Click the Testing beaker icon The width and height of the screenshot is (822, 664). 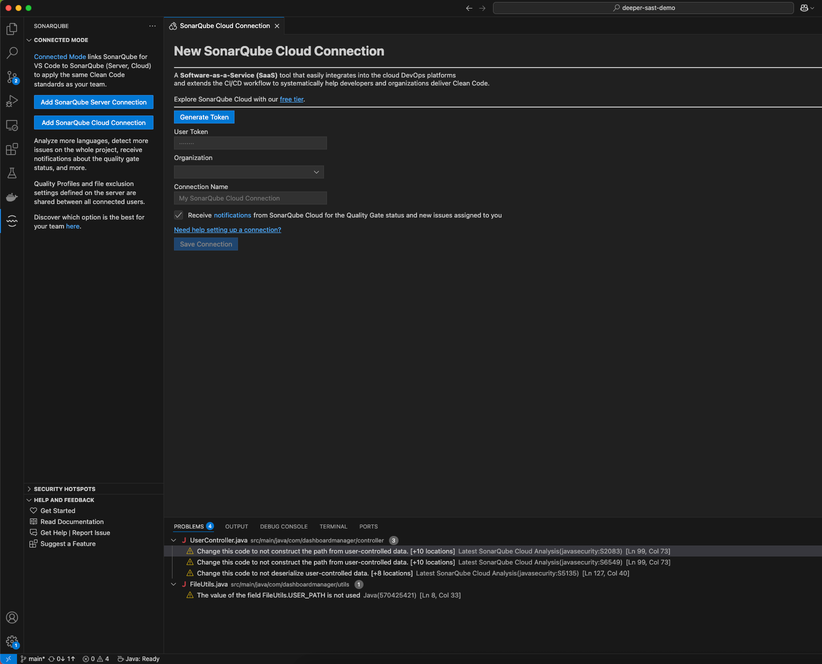click(x=12, y=173)
